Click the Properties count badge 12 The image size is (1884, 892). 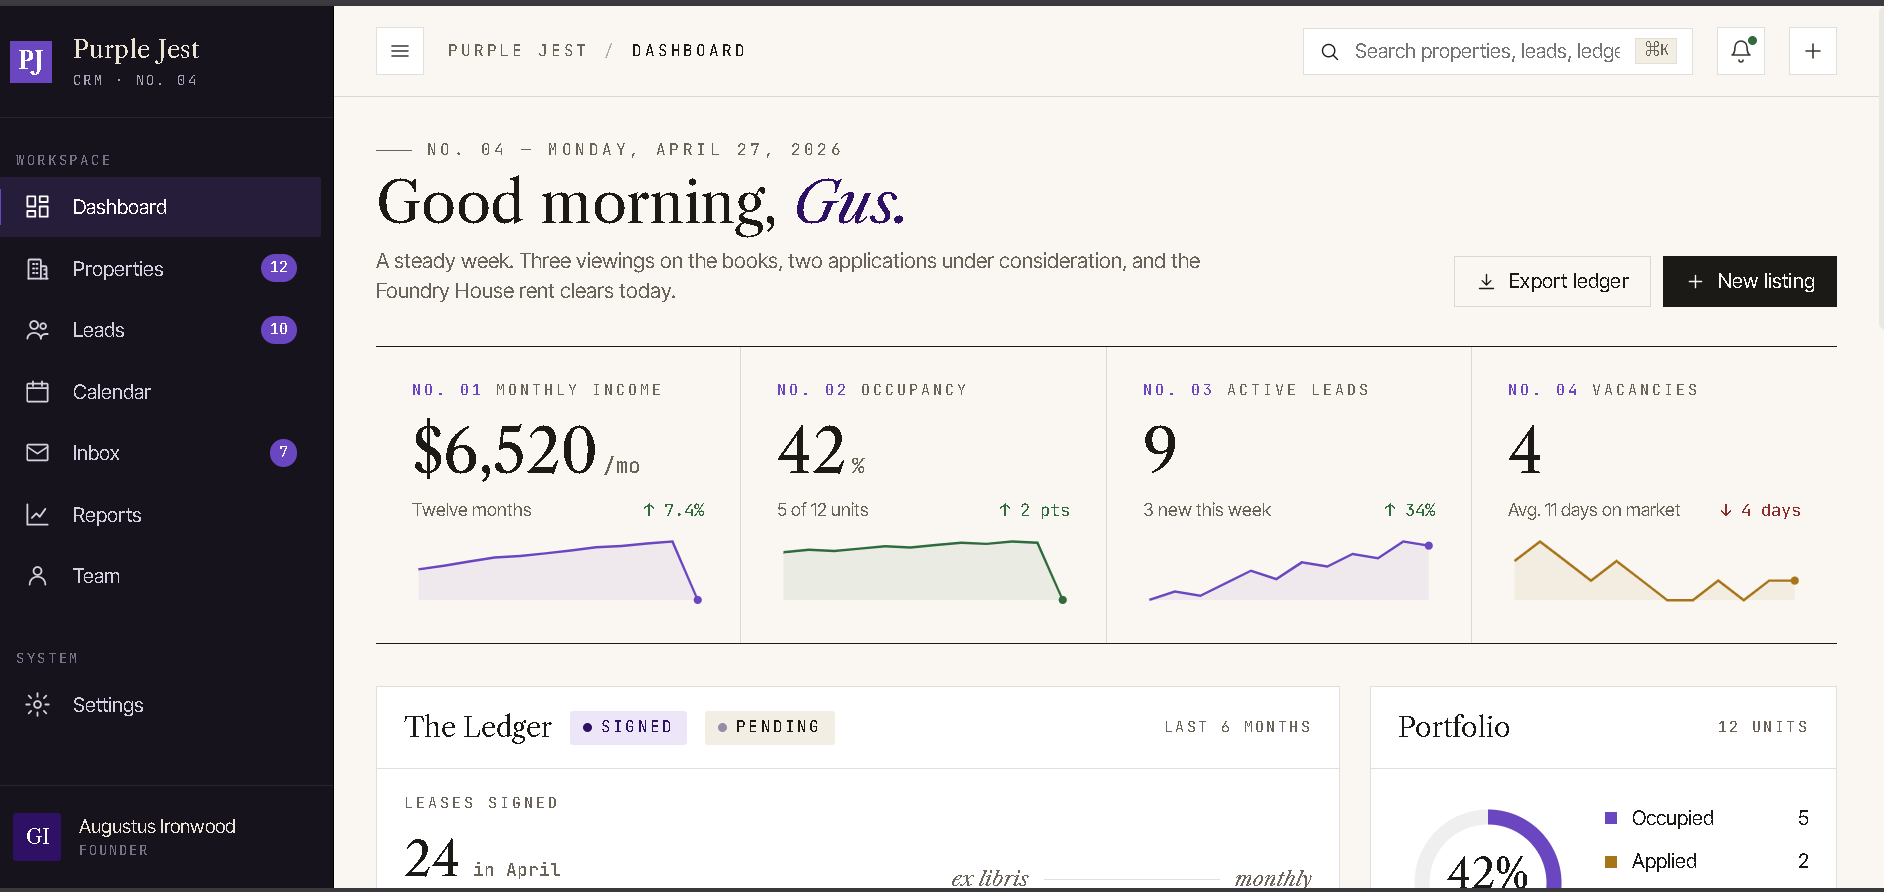click(x=279, y=268)
